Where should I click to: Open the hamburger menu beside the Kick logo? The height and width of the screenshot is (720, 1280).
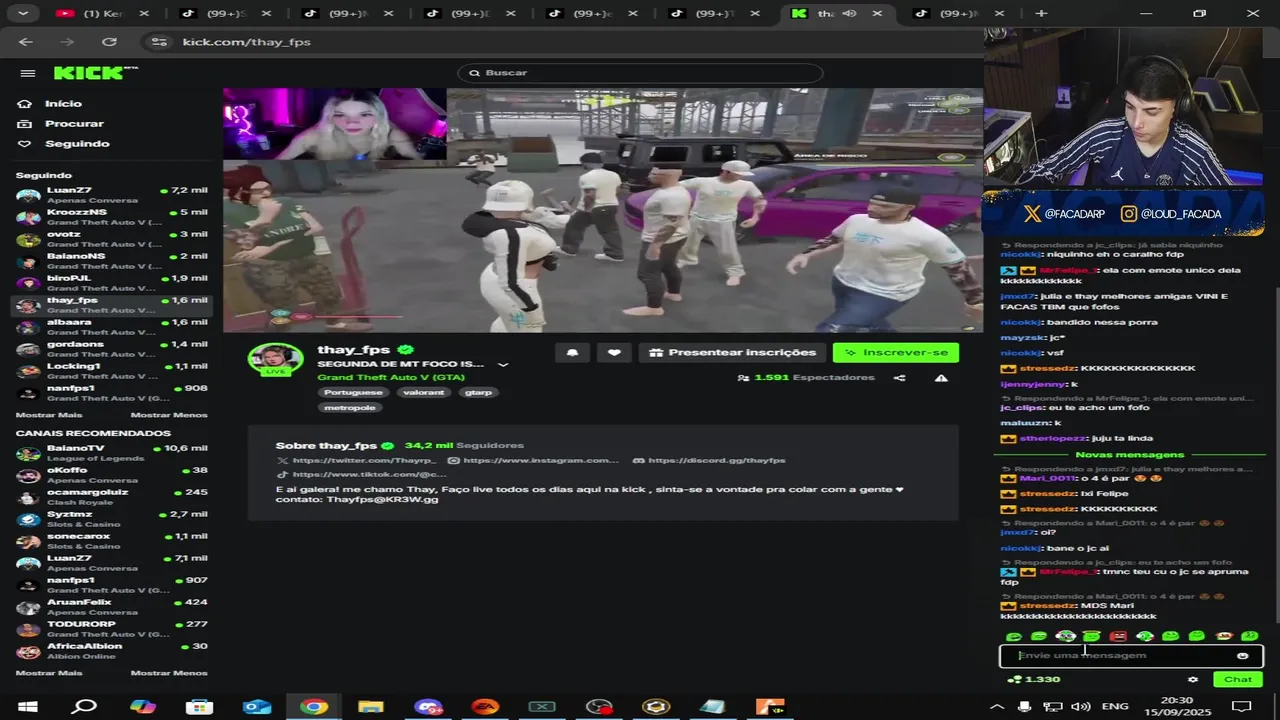tap(28, 73)
